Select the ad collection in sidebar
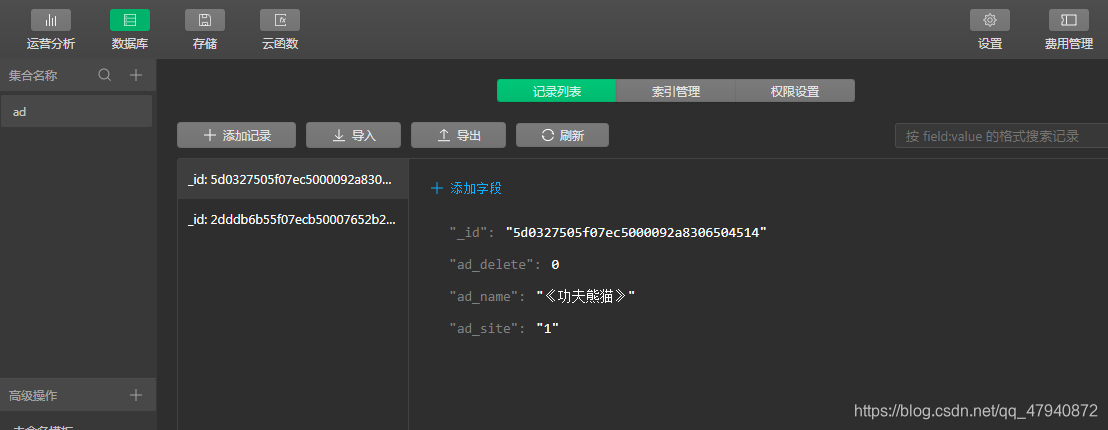 point(76,112)
